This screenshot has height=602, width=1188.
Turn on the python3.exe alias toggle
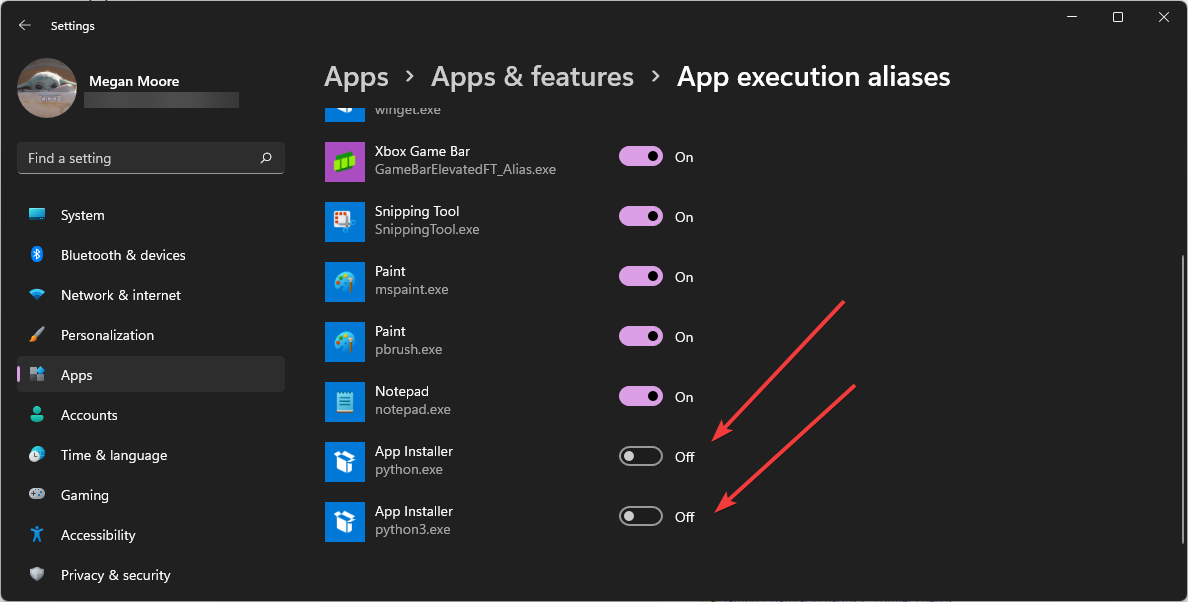tap(641, 516)
